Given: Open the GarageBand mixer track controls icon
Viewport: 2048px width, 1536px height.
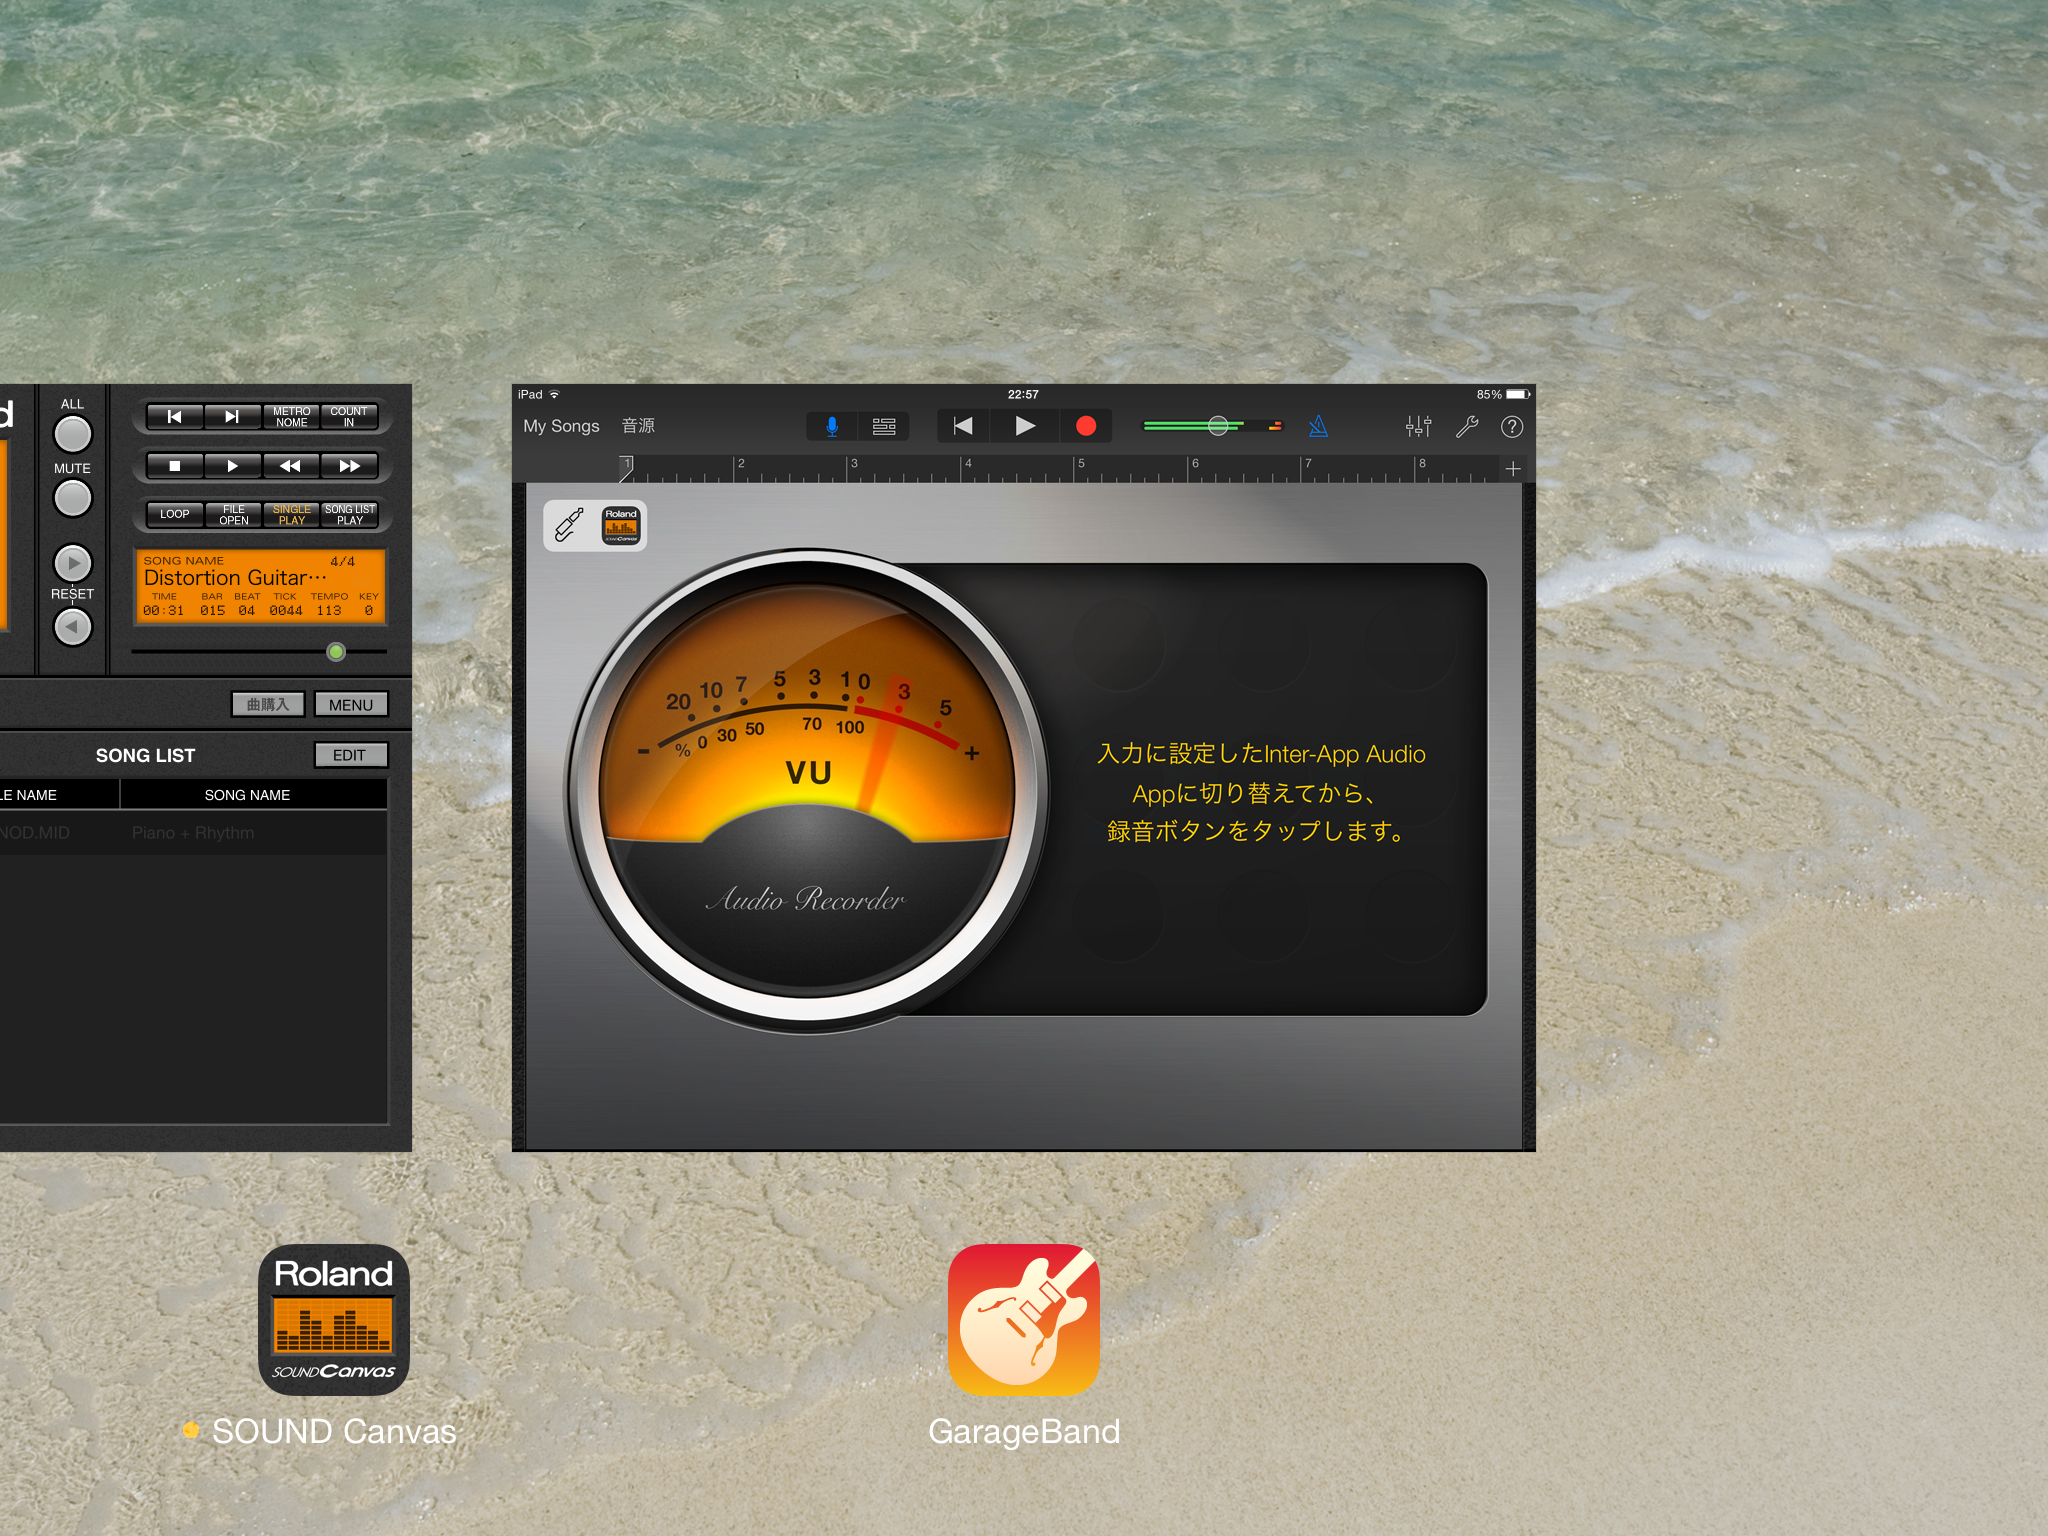Looking at the screenshot, I should click(x=1418, y=427).
